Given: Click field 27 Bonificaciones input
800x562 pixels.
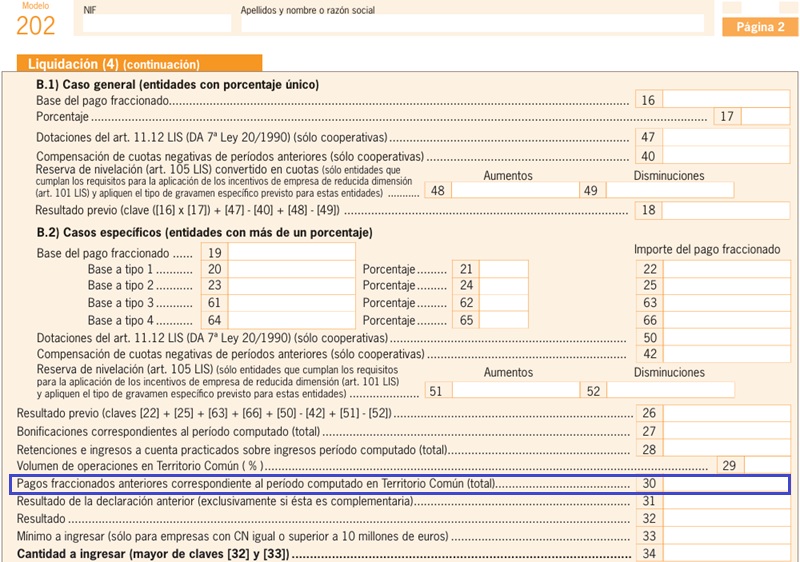Looking at the screenshot, I should (x=727, y=431).
